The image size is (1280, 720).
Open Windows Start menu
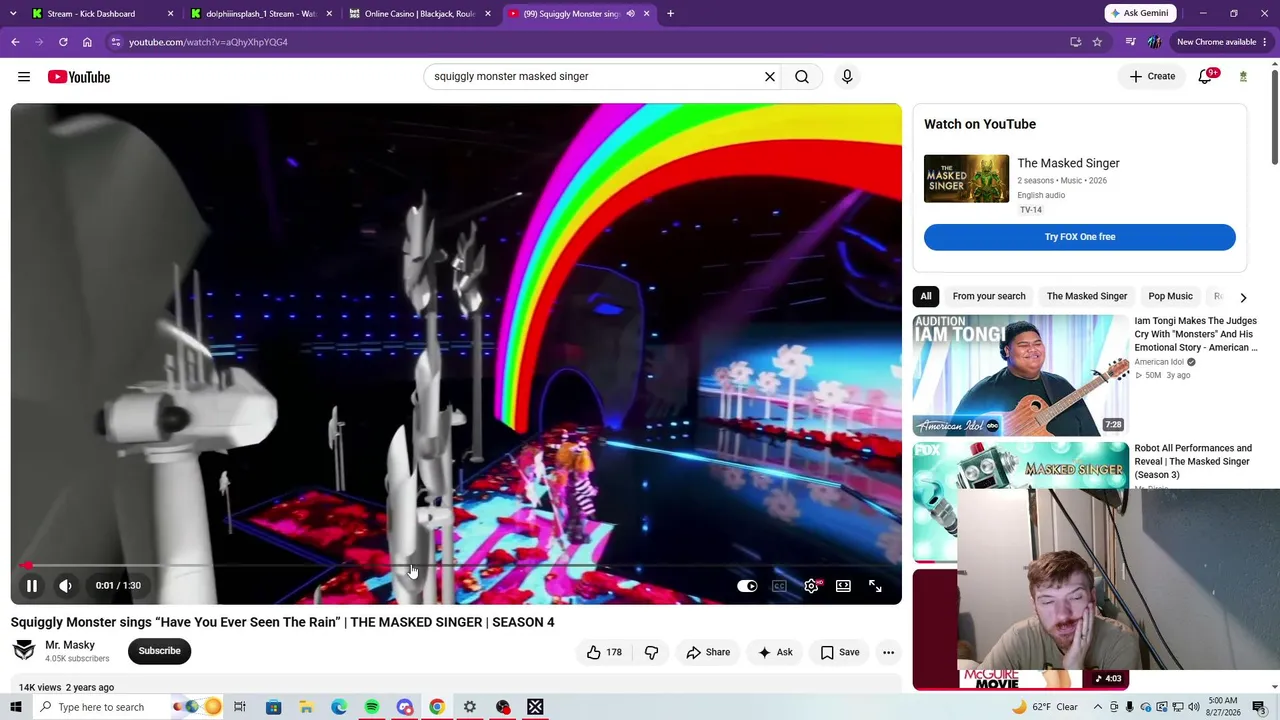[x=15, y=707]
